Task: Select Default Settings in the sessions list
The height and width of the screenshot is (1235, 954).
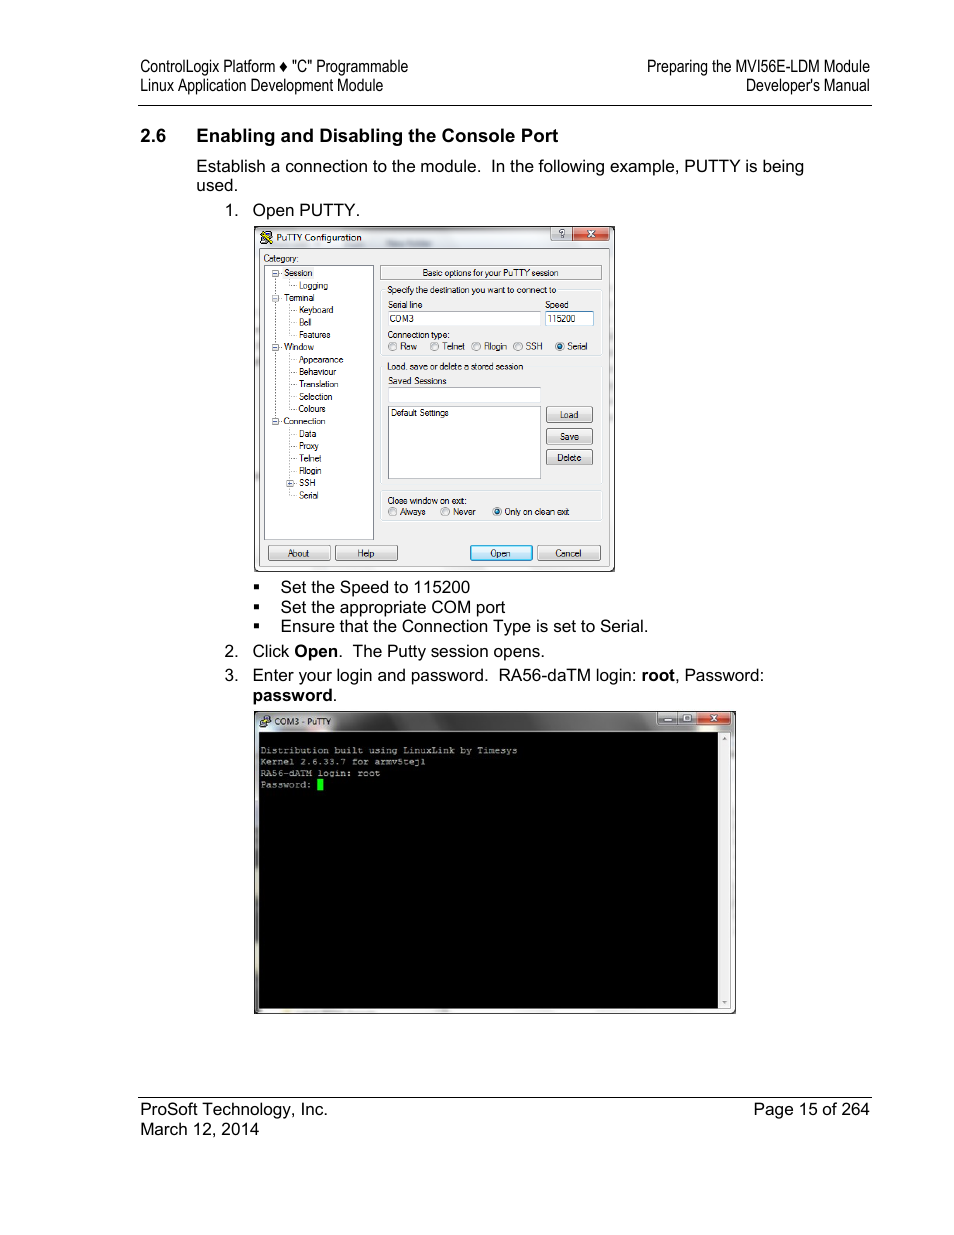Action: tap(420, 413)
